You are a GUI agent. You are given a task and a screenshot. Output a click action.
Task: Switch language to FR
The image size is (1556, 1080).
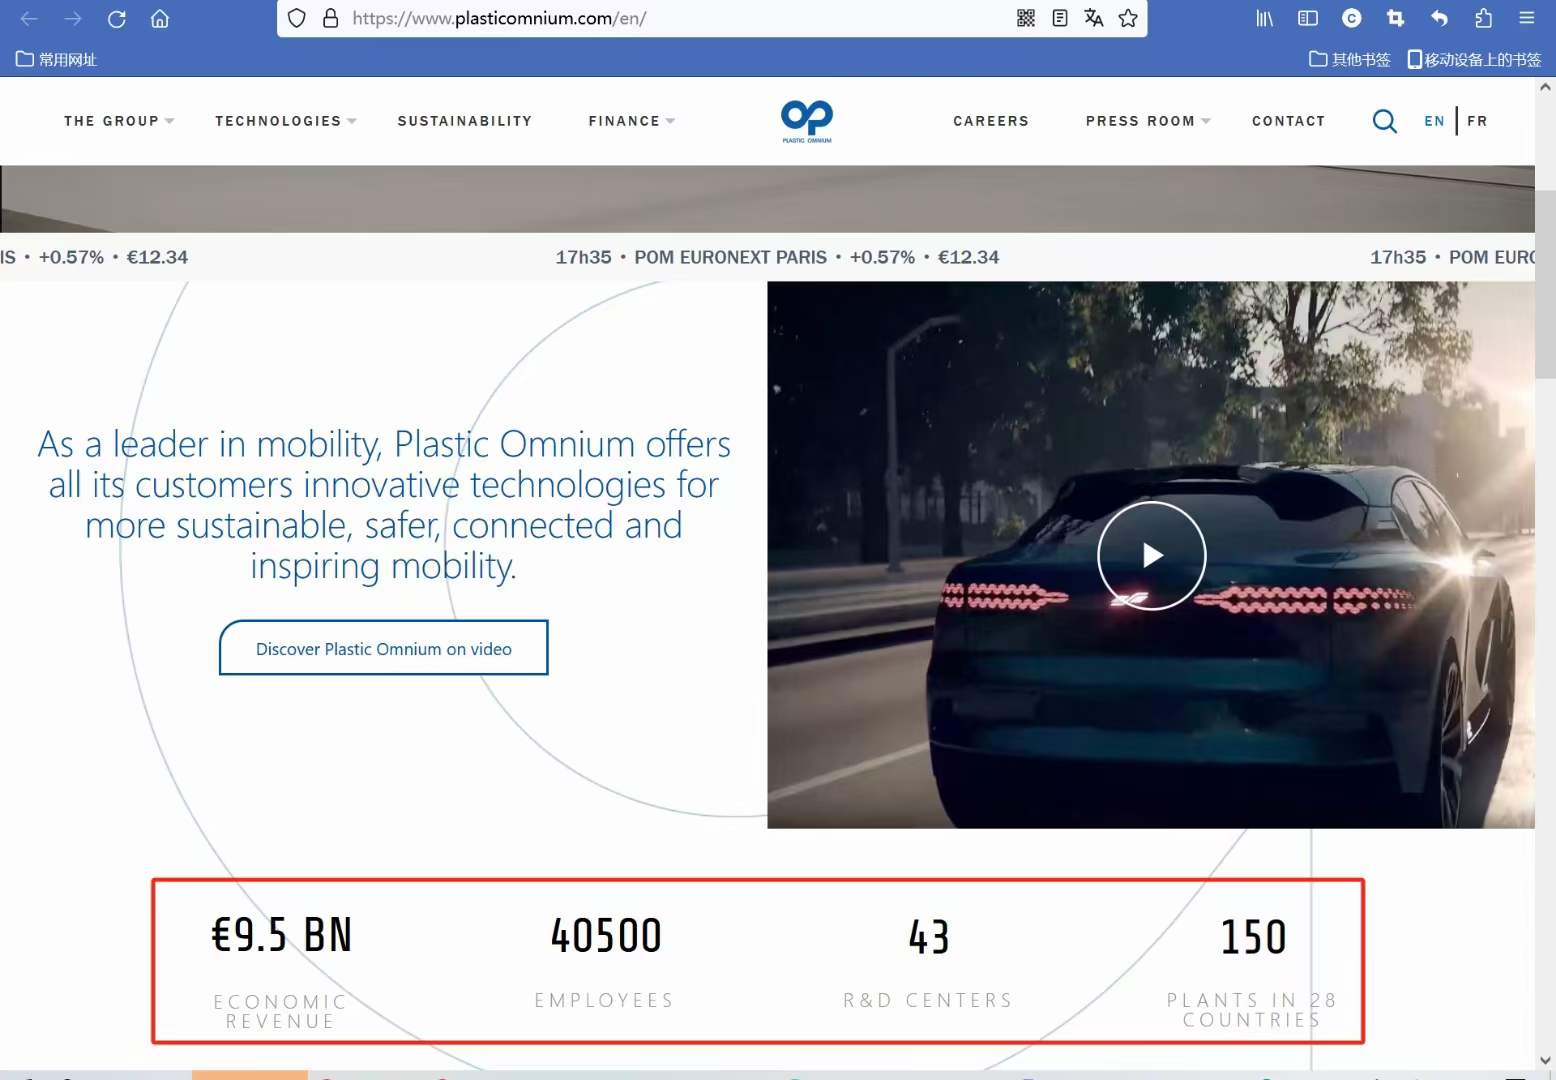pos(1478,121)
